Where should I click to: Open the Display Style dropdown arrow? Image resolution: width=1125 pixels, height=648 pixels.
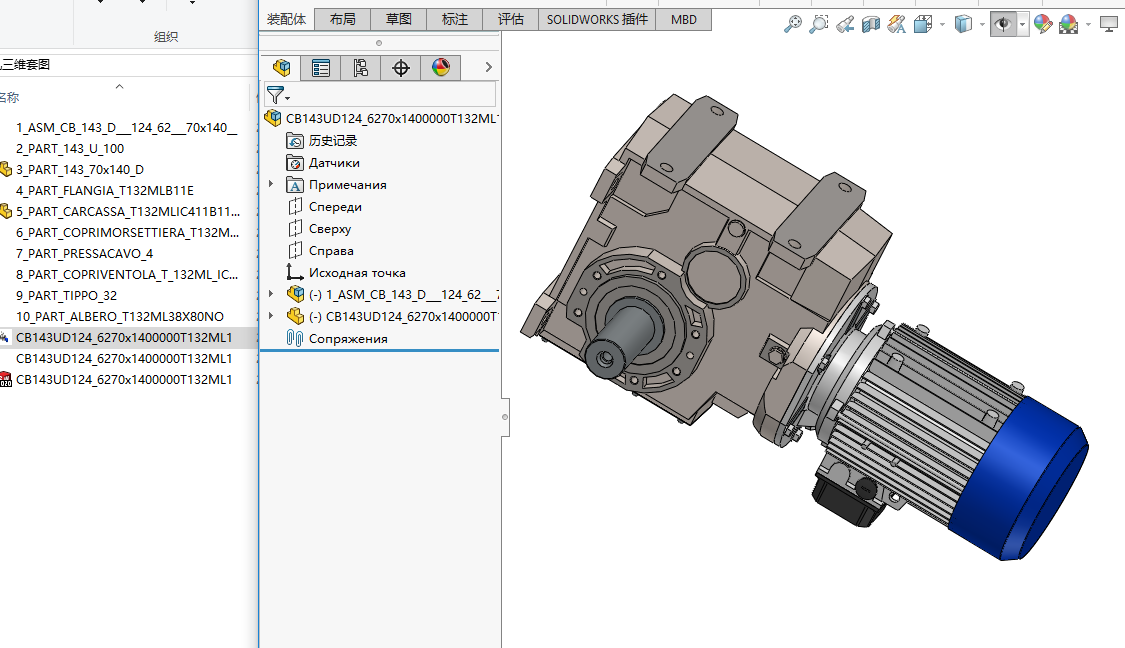pos(982,25)
